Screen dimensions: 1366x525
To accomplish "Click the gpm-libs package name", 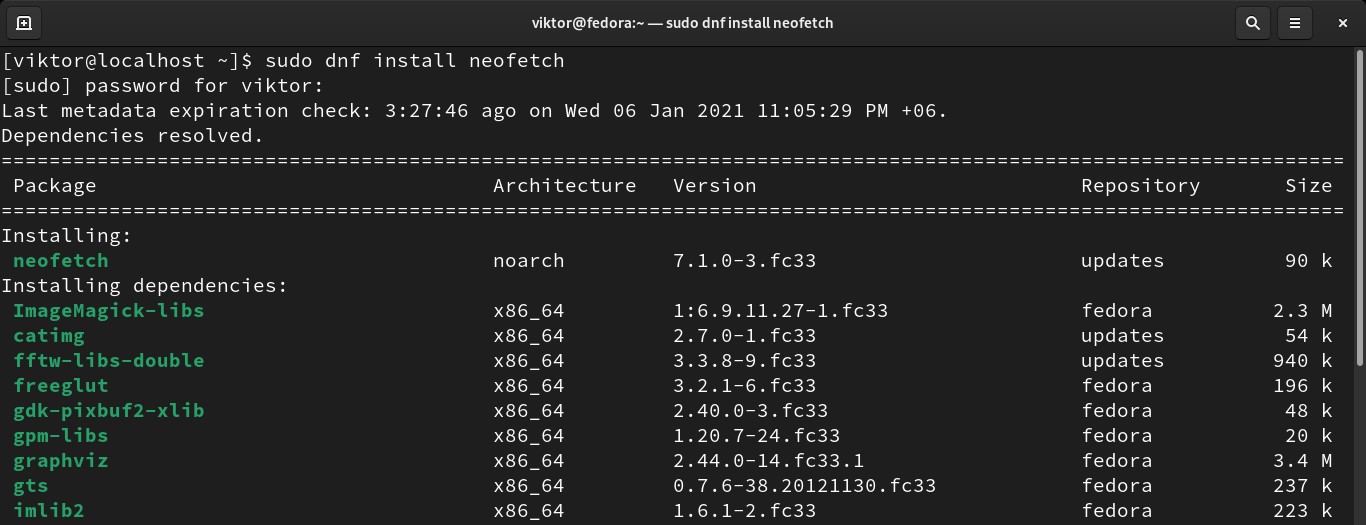I will coord(60,436).
